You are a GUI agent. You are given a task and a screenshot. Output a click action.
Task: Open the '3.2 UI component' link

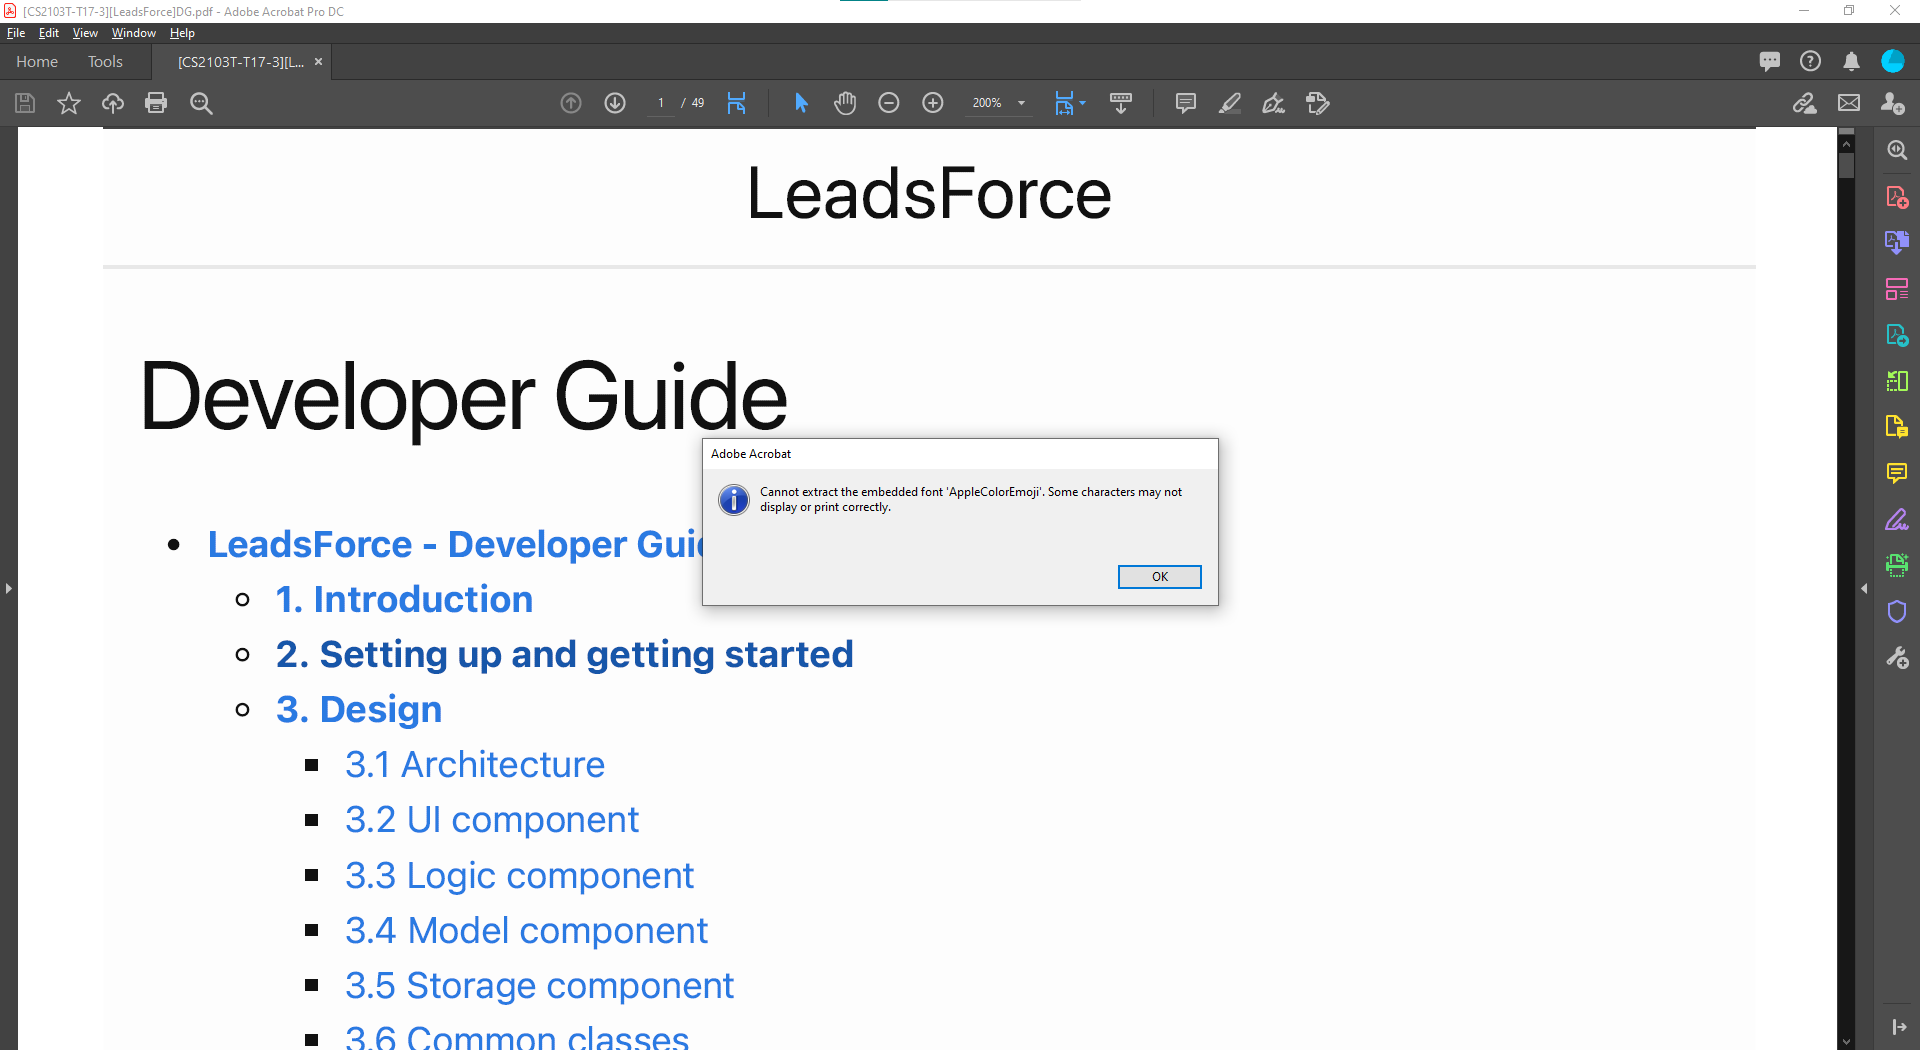[492, 820]
